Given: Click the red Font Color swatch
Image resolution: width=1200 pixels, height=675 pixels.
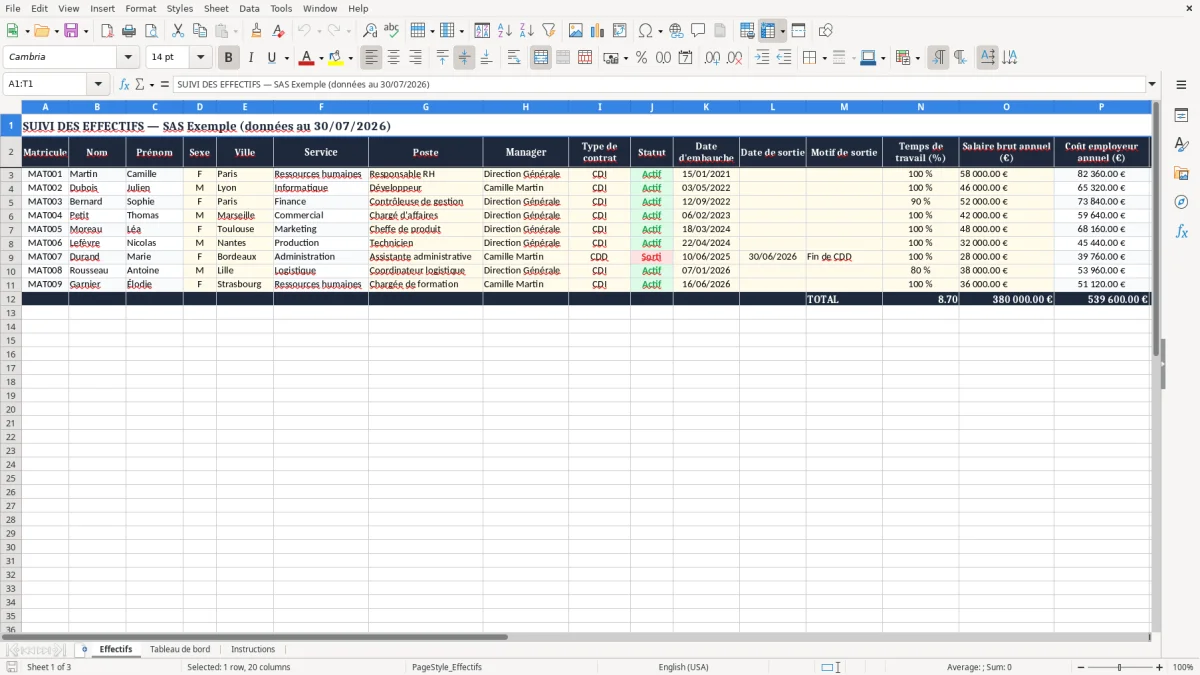Looking at the screenshot, I should pos(307,58).
